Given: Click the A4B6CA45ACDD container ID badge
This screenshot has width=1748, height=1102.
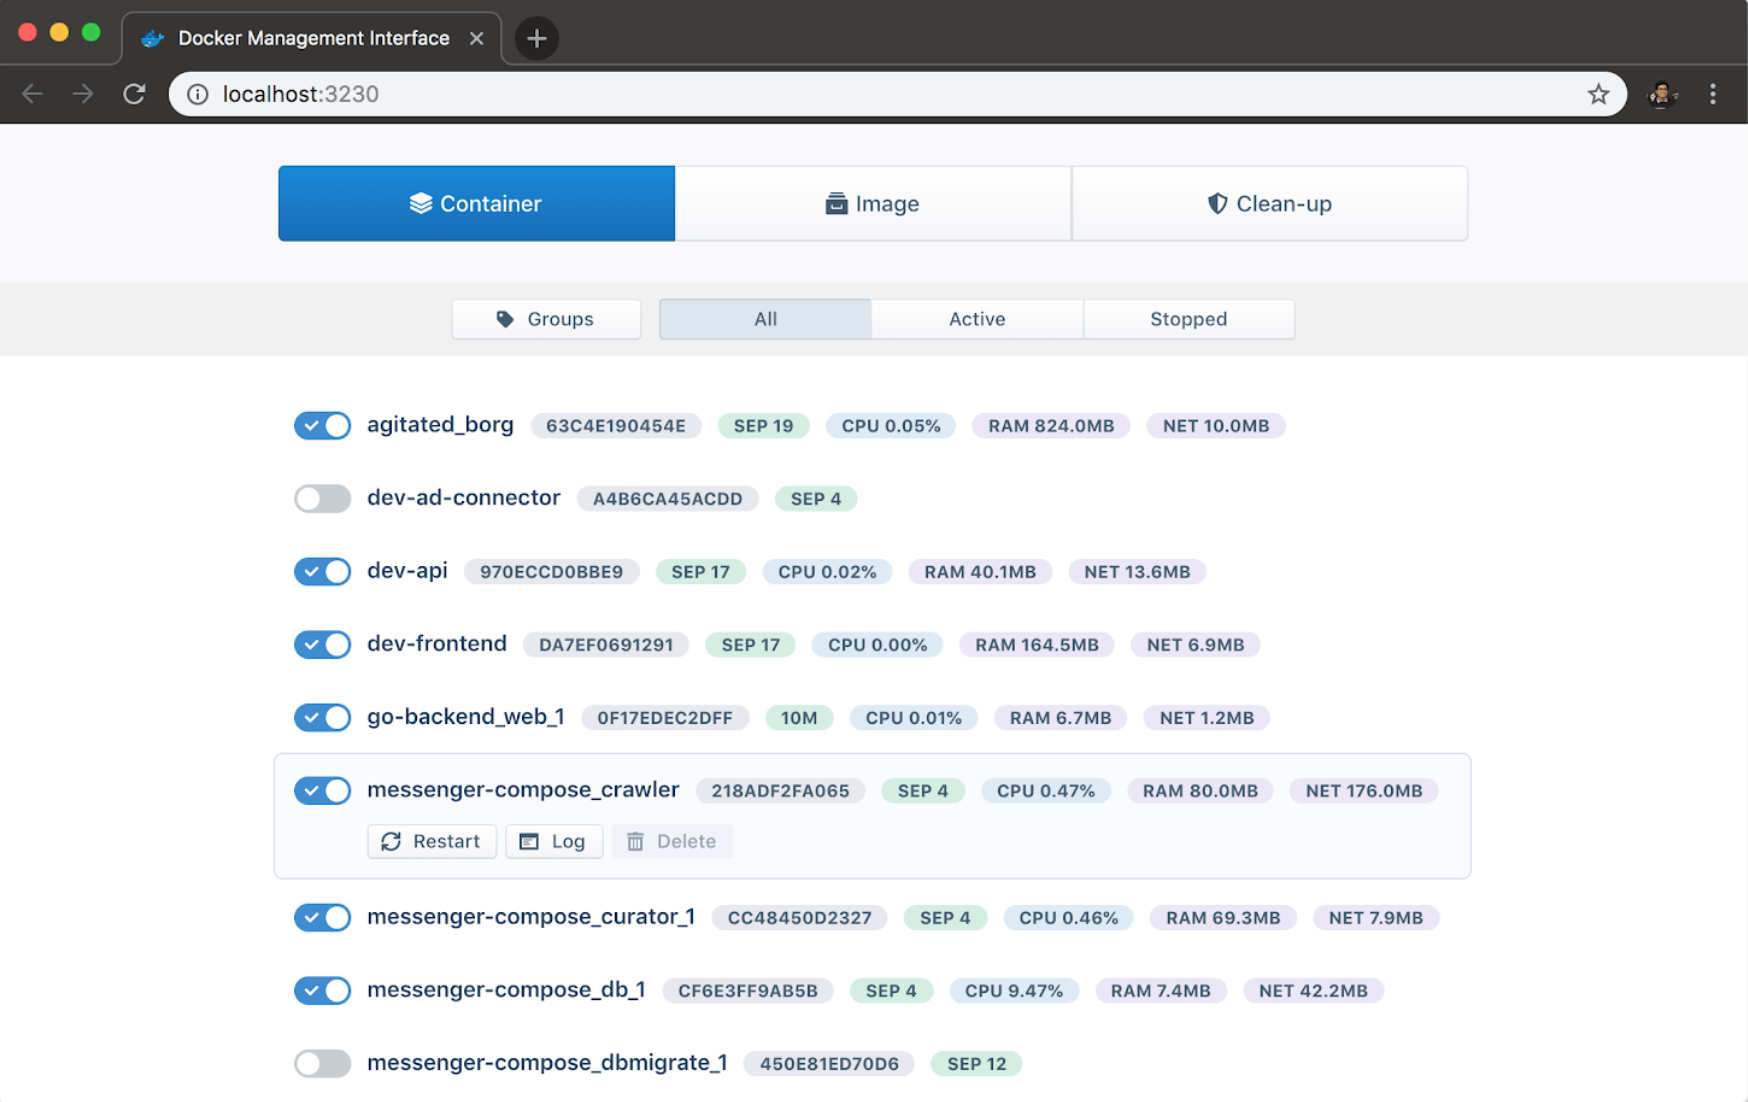Looking at the screenshot, I should click(x=668, y=499).
